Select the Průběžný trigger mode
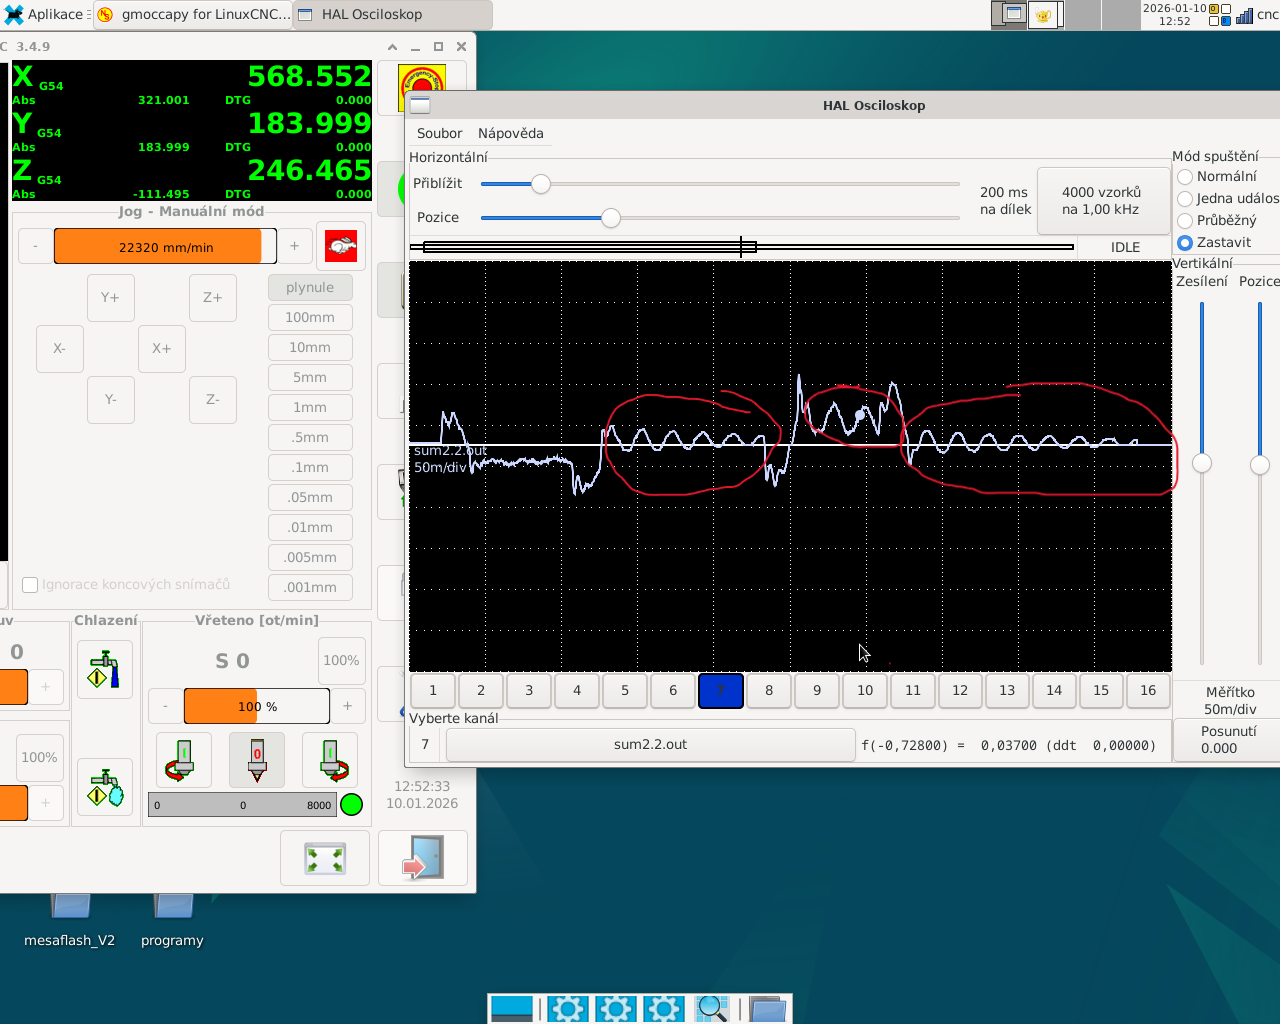Viewport: 1280px width, 1024px height. (x=1186, y=221)
